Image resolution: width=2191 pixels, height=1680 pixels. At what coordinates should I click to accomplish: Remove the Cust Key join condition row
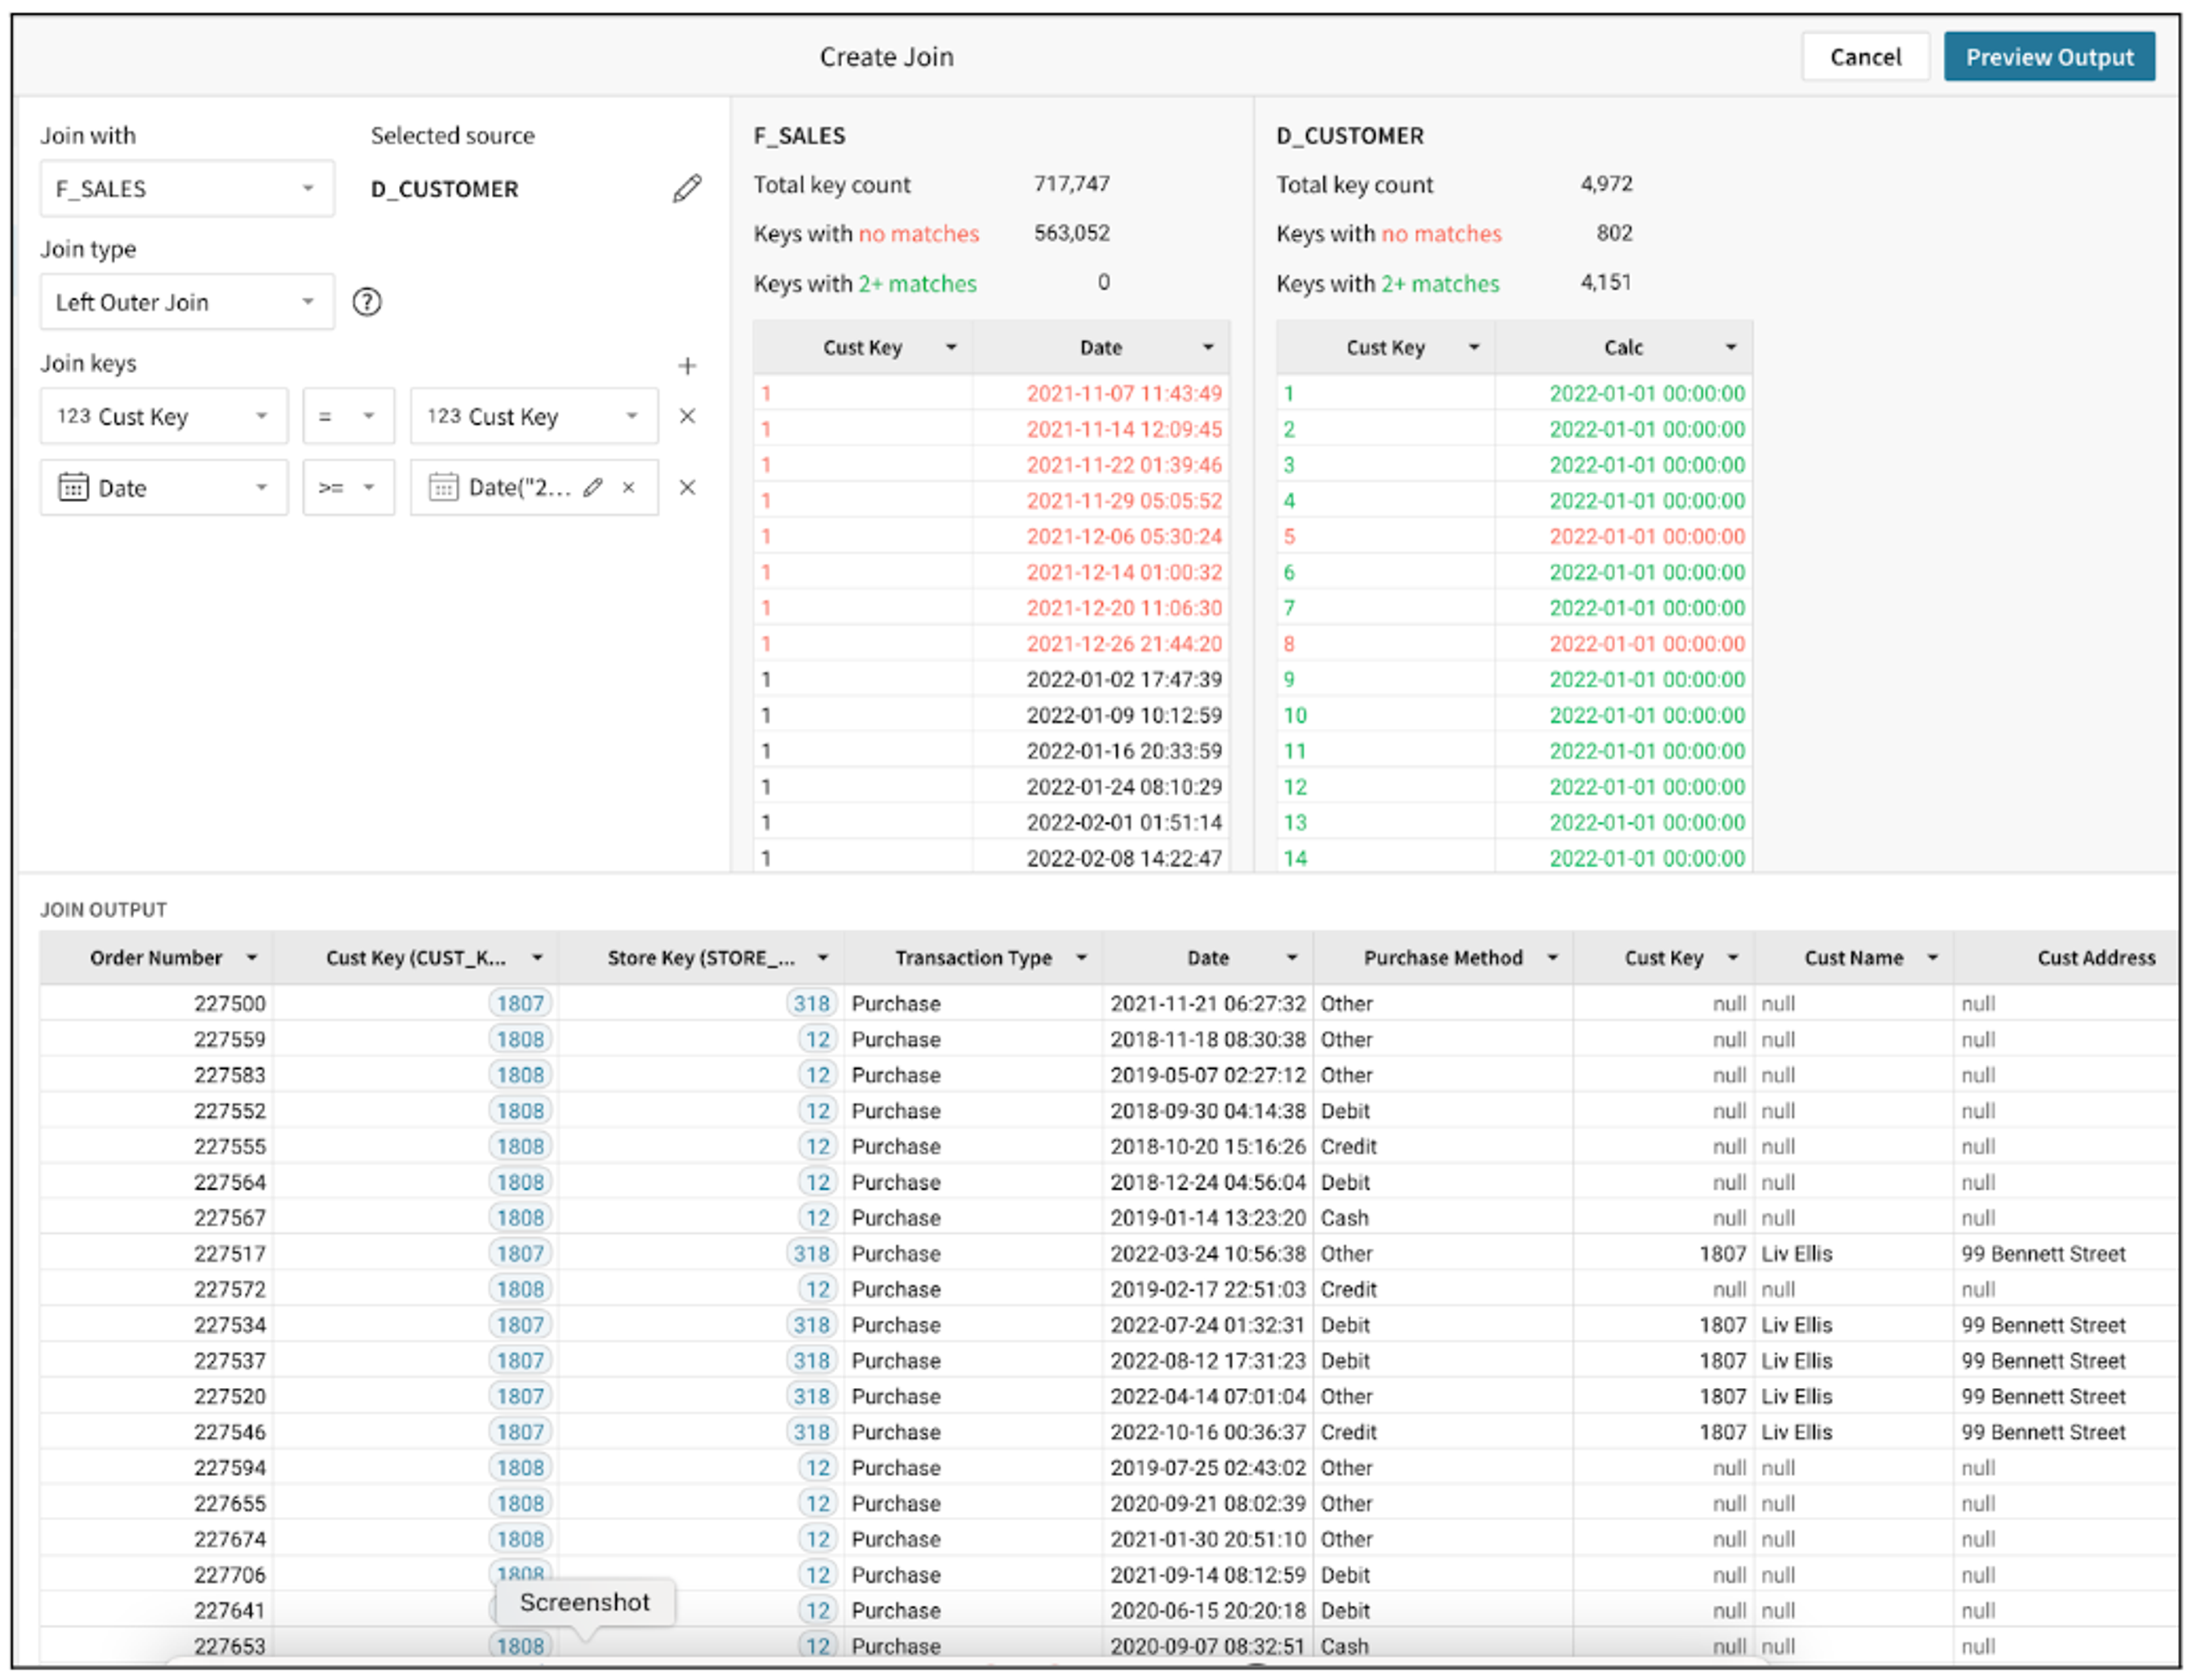click(x=687, y=416)
